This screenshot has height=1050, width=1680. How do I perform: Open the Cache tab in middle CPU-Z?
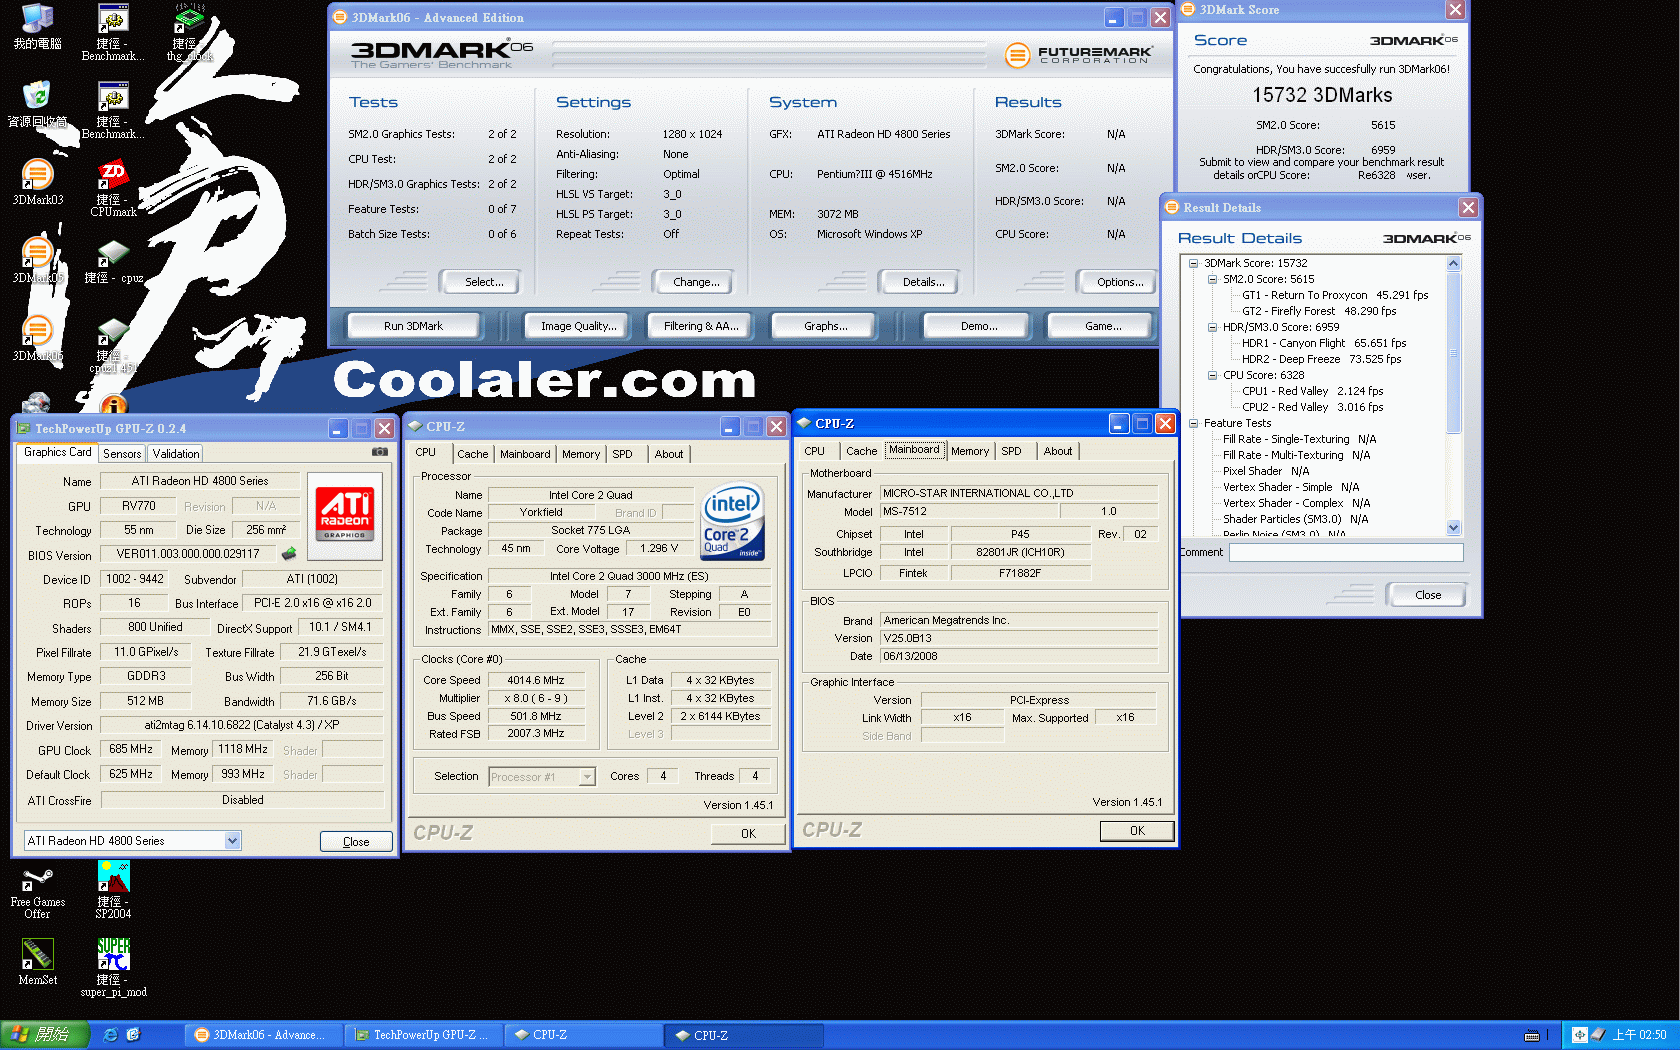(473, 454)
